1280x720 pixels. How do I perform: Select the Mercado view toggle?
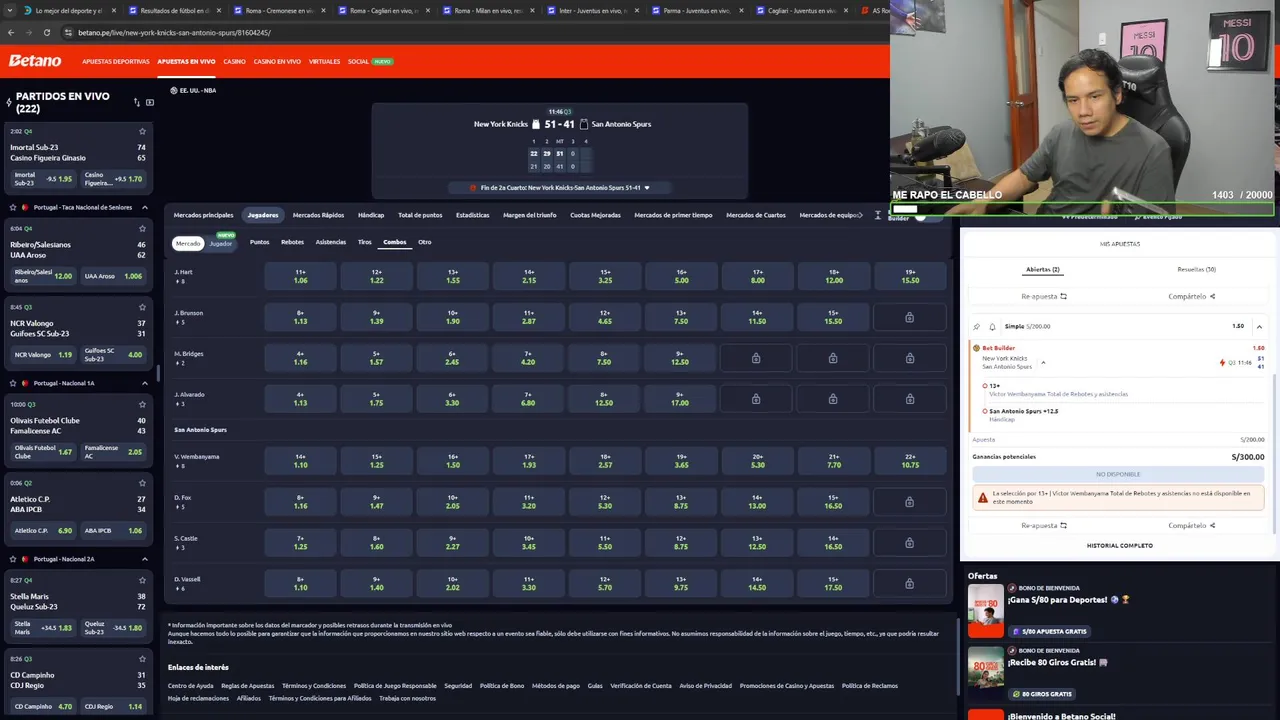(188, 243)
